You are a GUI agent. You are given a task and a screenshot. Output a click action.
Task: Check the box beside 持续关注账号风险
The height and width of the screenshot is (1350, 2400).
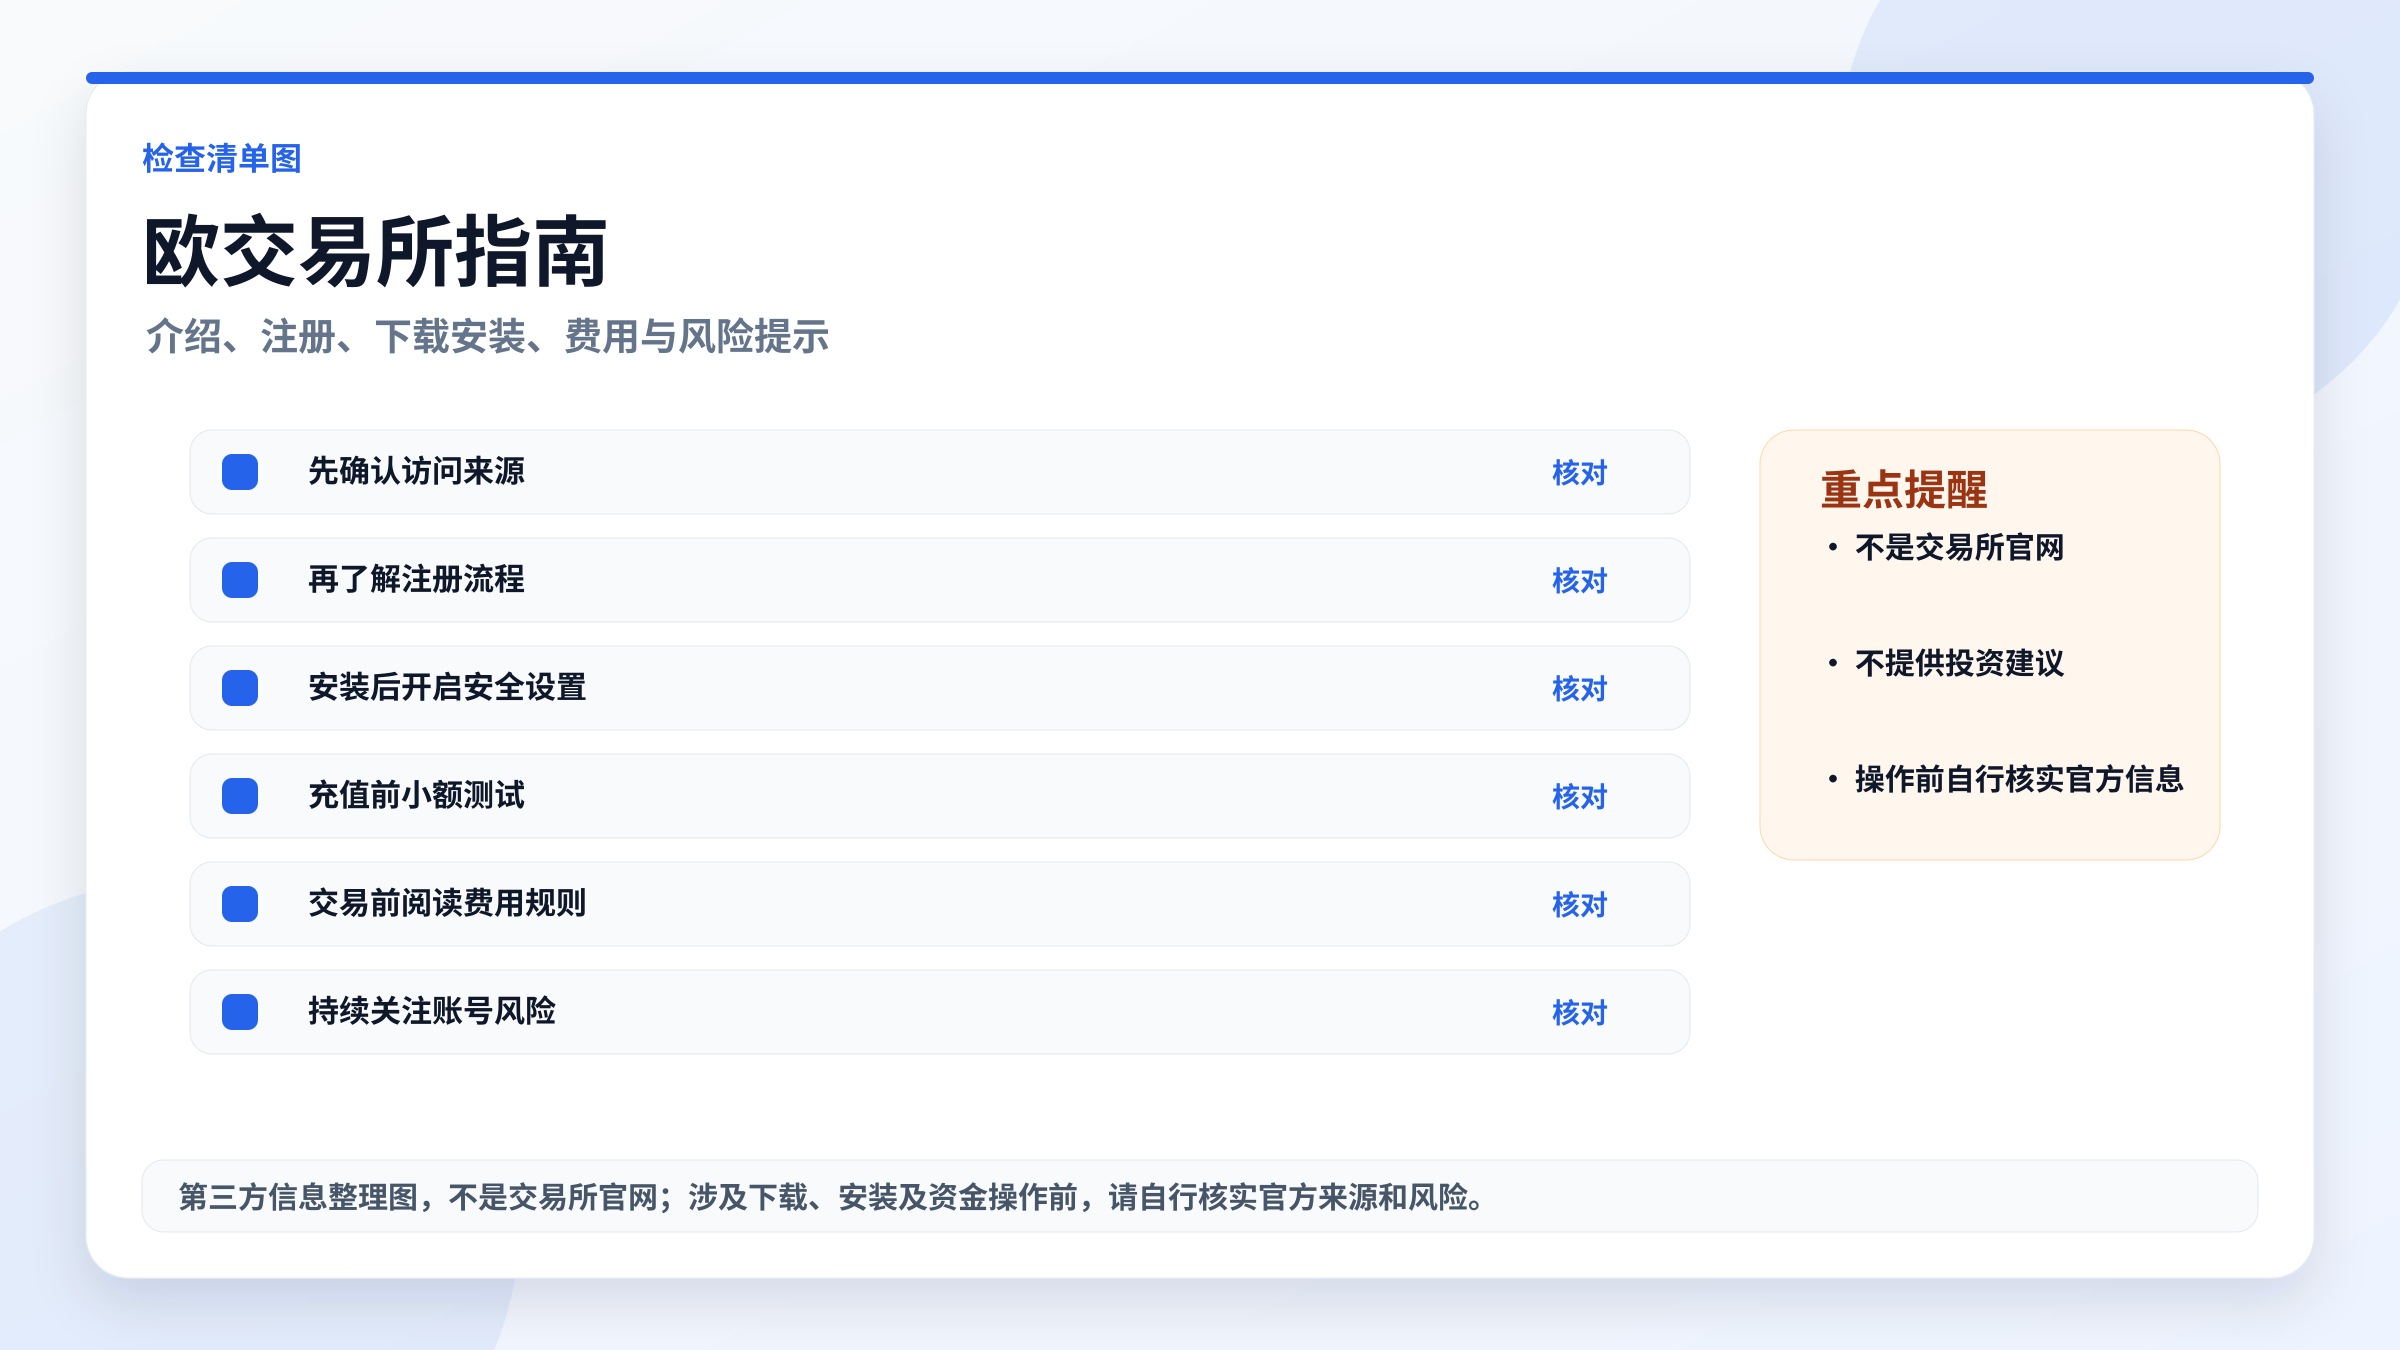[240, 1012]
